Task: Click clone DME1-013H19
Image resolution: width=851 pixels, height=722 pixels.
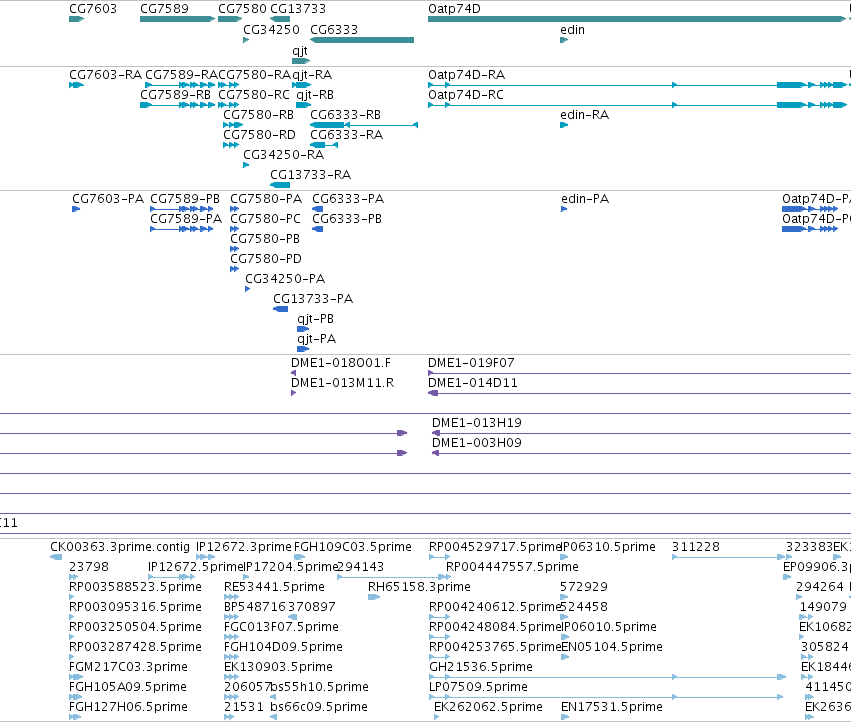Action: click(x=477, y=422)
